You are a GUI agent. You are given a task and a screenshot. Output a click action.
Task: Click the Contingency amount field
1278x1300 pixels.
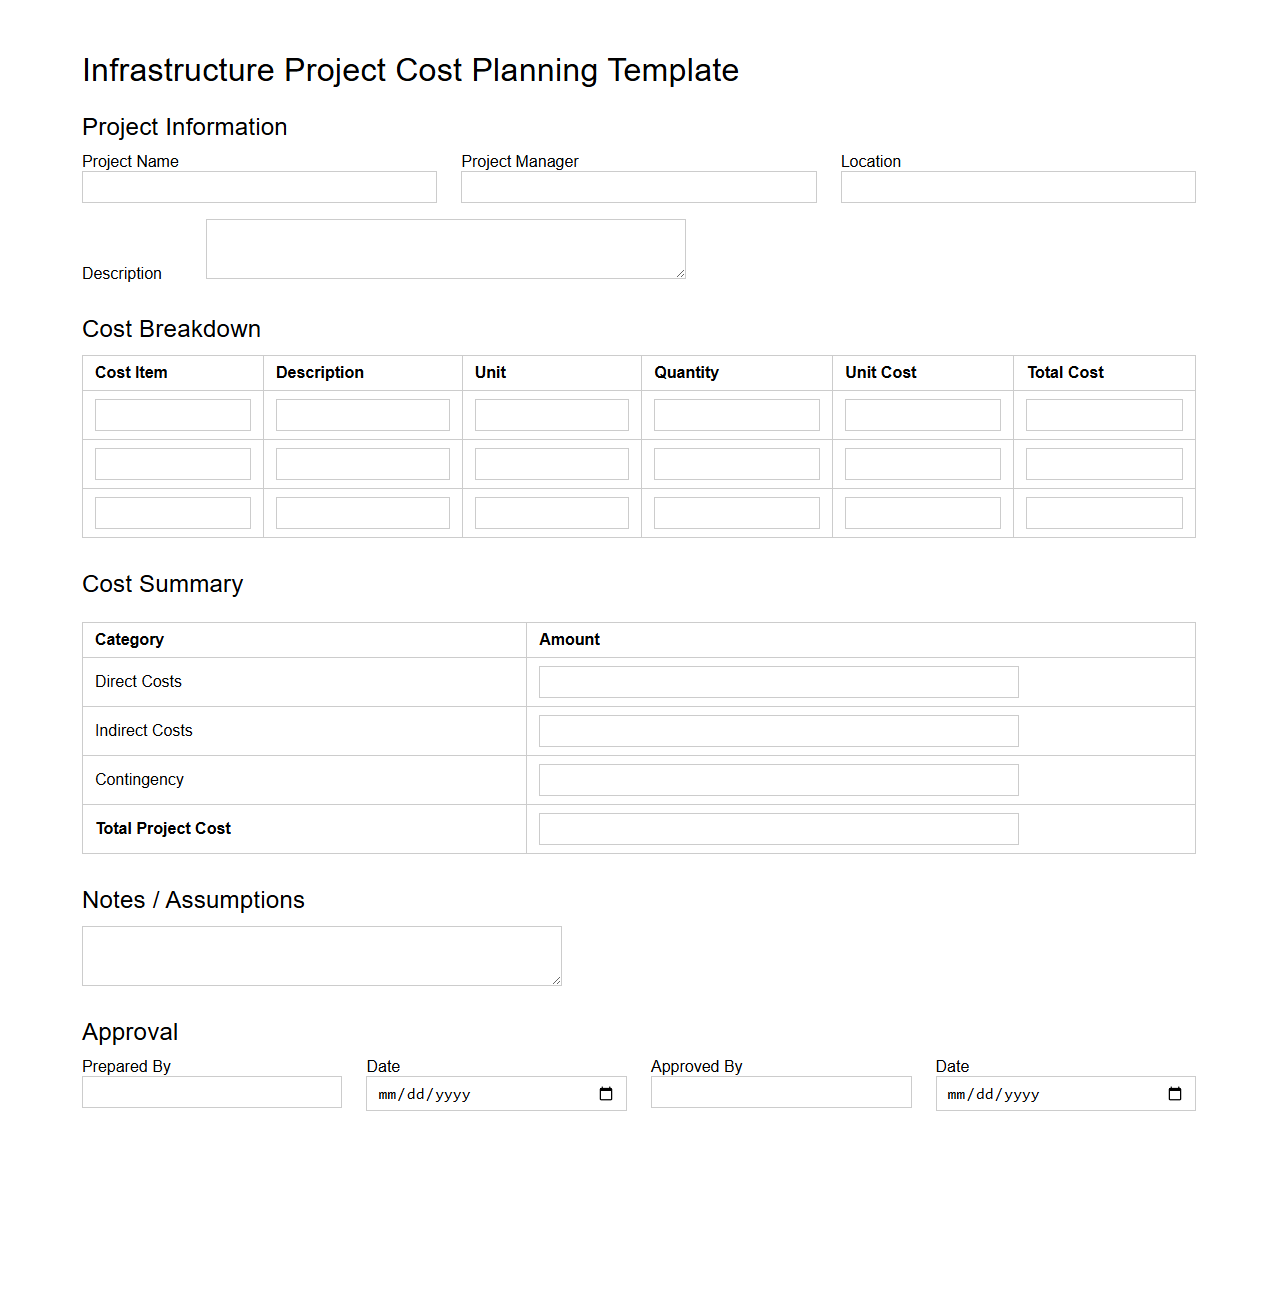pyautogui.click(x=777, y=779)
